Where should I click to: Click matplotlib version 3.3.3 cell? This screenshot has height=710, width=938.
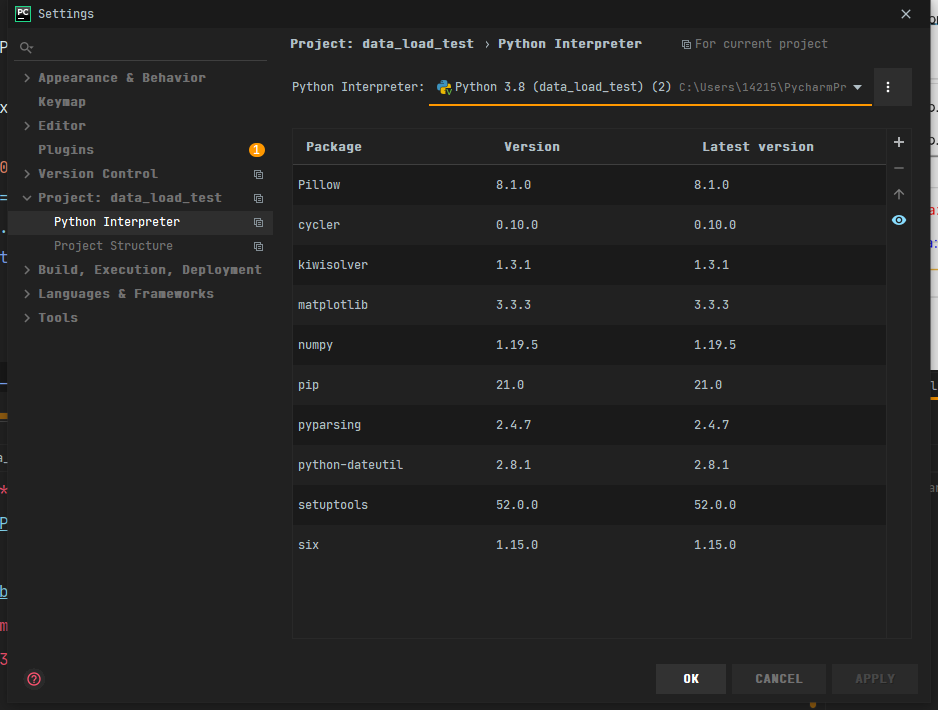[513, 305]
